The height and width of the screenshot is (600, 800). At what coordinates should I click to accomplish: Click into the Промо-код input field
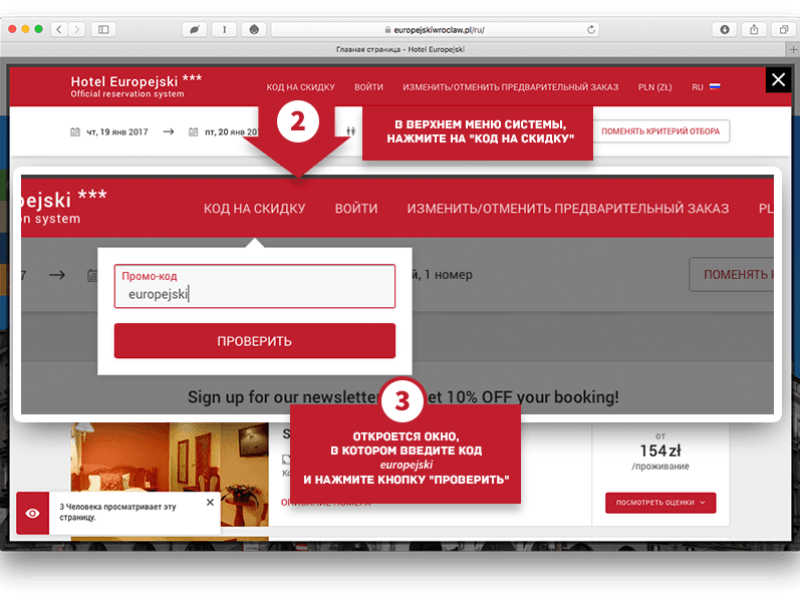255,286
